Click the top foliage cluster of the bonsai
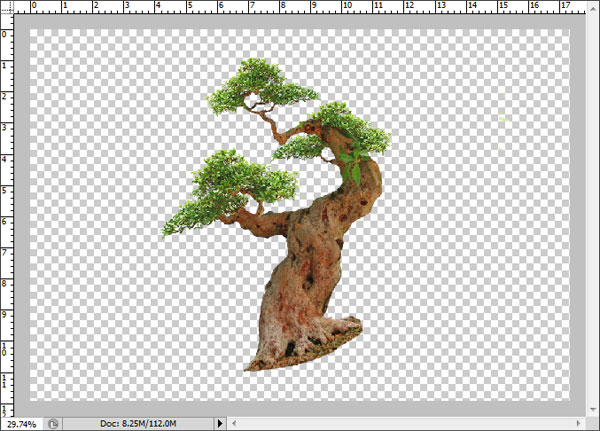 tap(261, 86)
